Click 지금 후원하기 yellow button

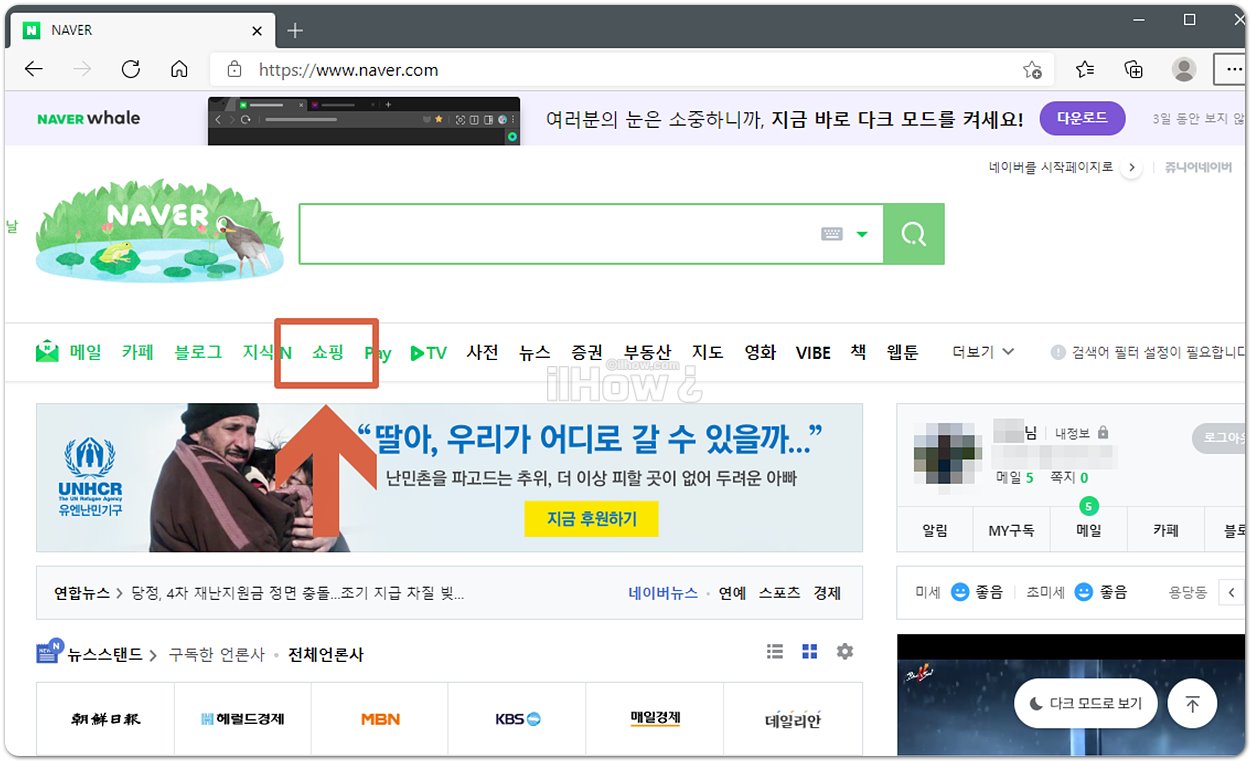coord(591,519)
